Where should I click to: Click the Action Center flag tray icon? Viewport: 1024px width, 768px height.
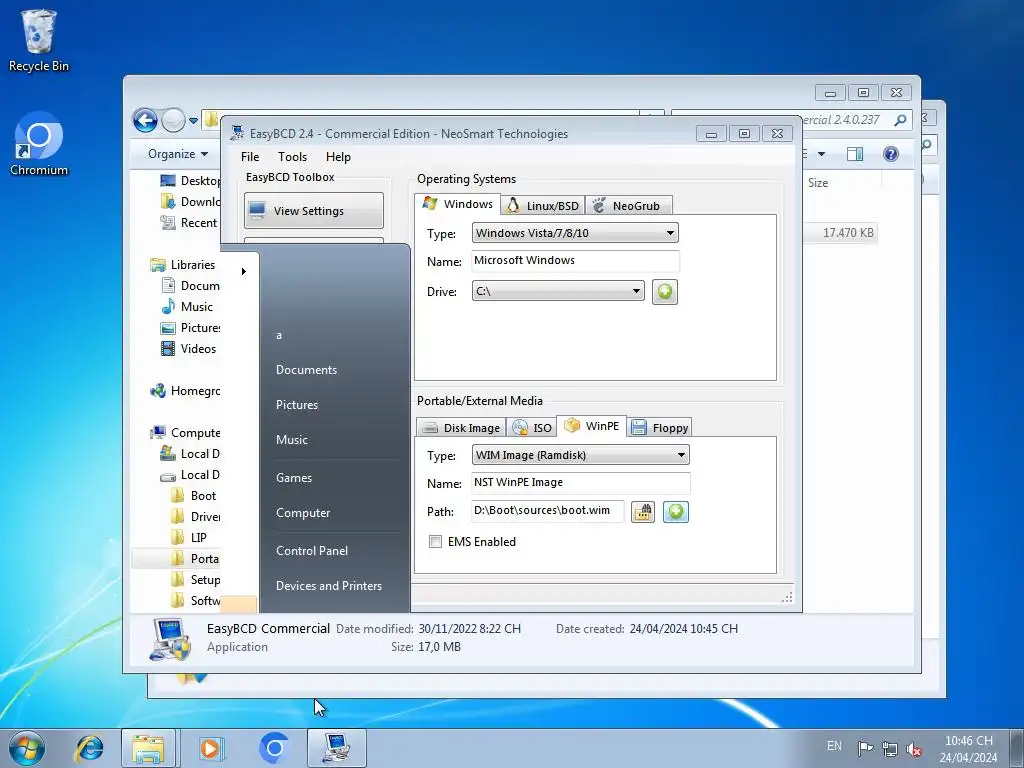(x=865, y=748)
